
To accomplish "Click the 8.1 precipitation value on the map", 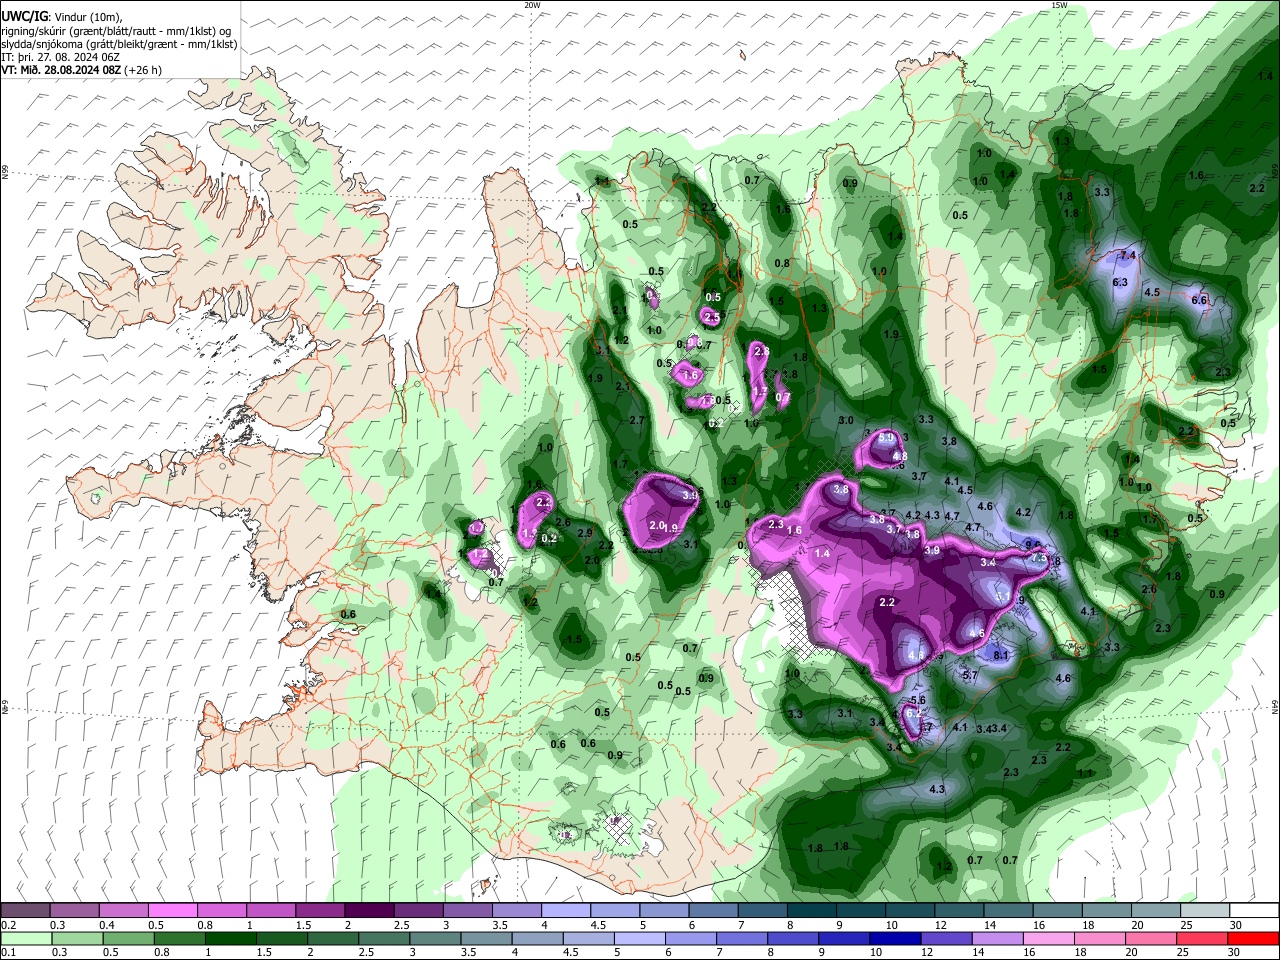I will pos(1001,656).
